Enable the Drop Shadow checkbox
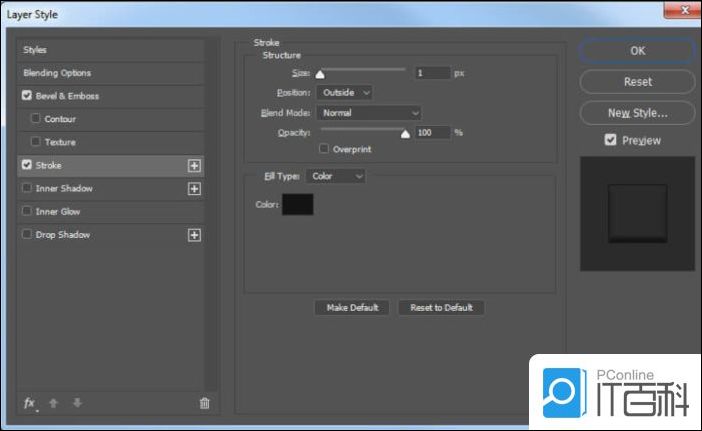Image resolution: width=702 pixels, height=431 pixels. [x=27, y=234]
